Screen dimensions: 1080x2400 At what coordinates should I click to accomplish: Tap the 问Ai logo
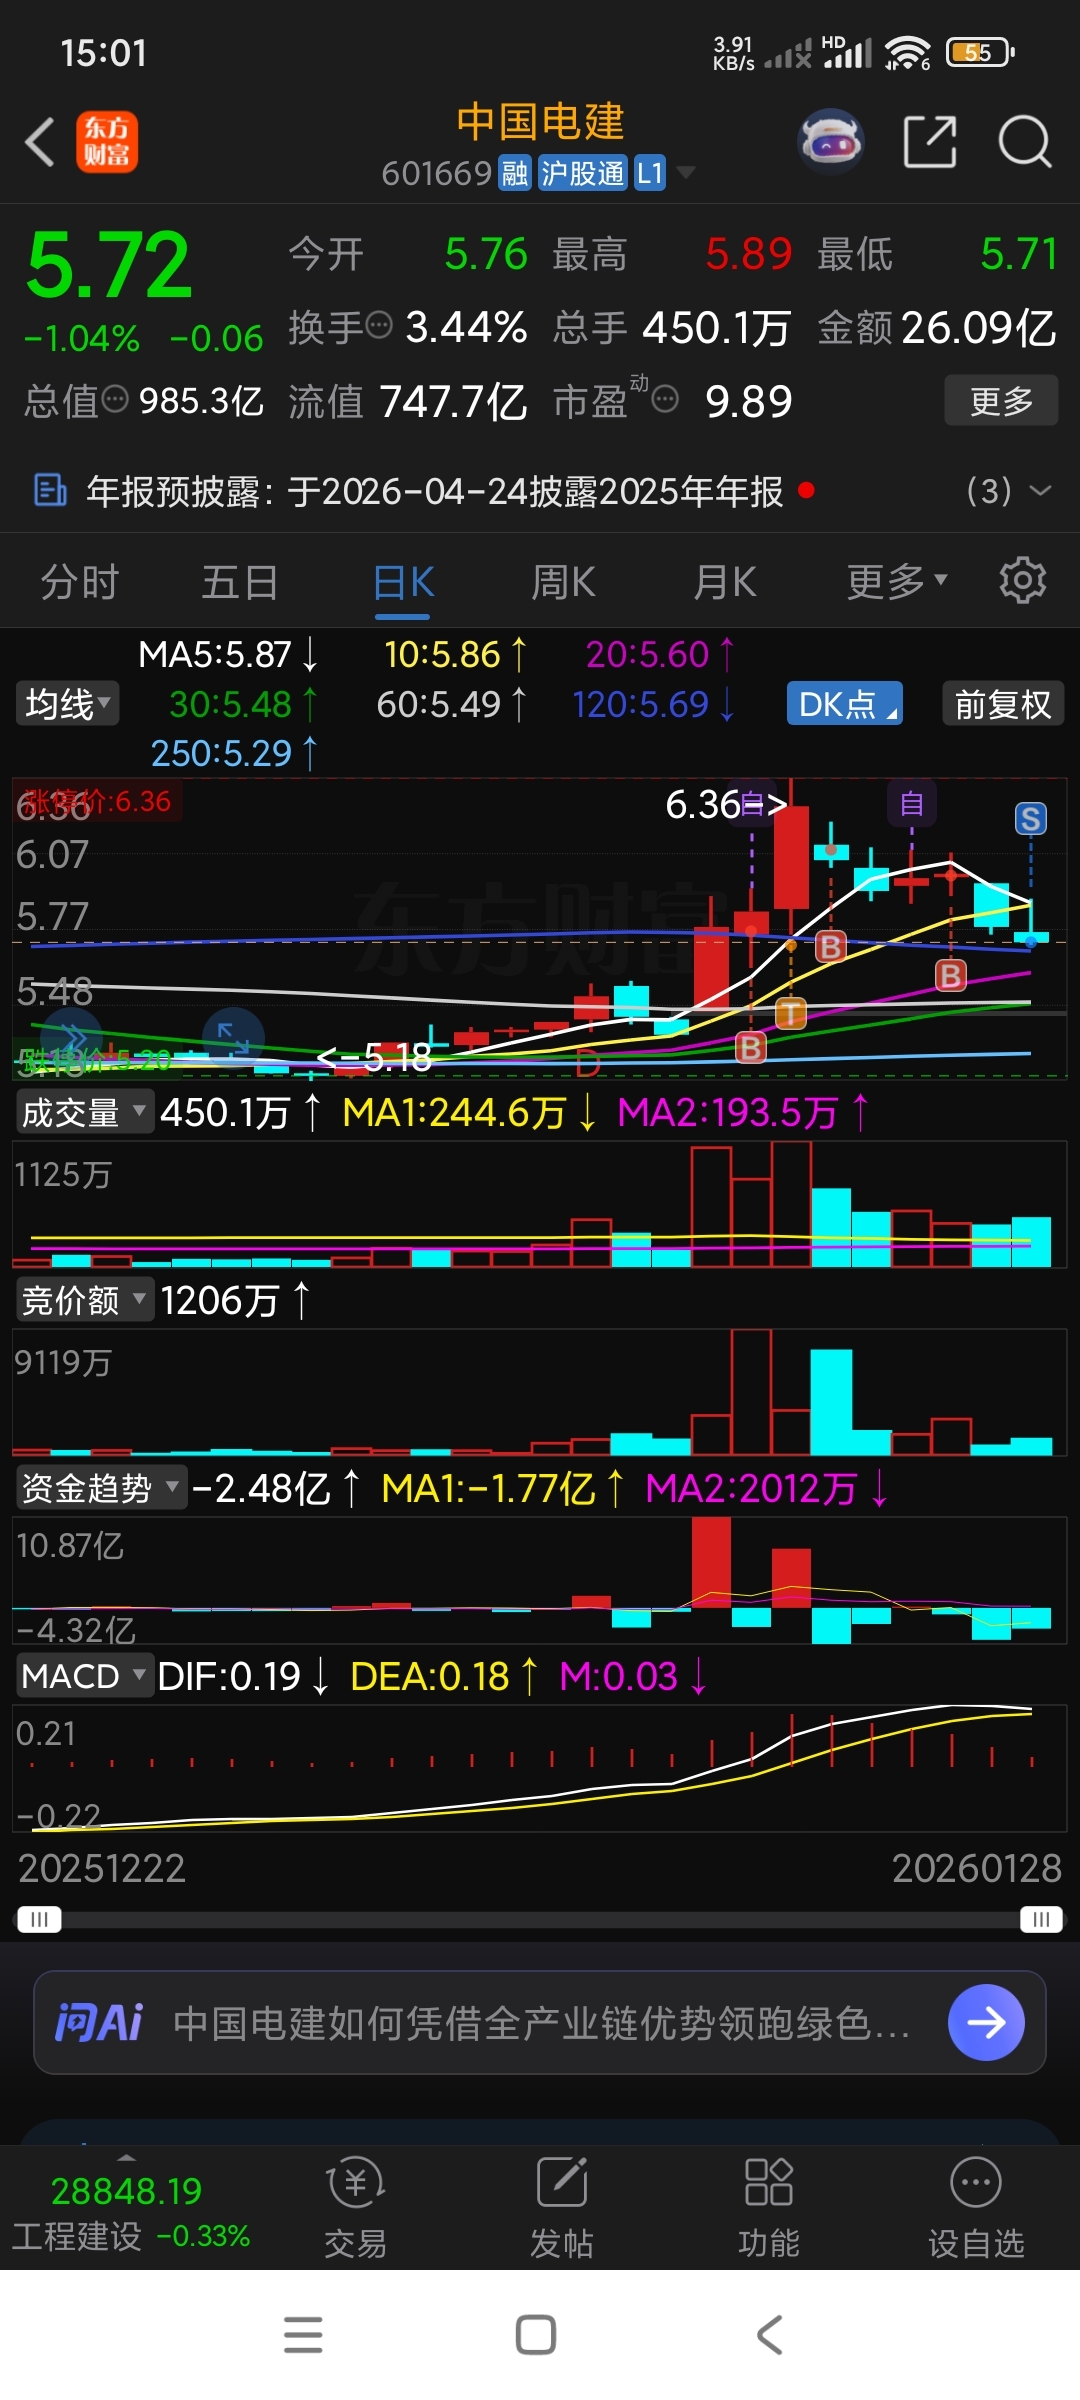(x=98, y=2022)
